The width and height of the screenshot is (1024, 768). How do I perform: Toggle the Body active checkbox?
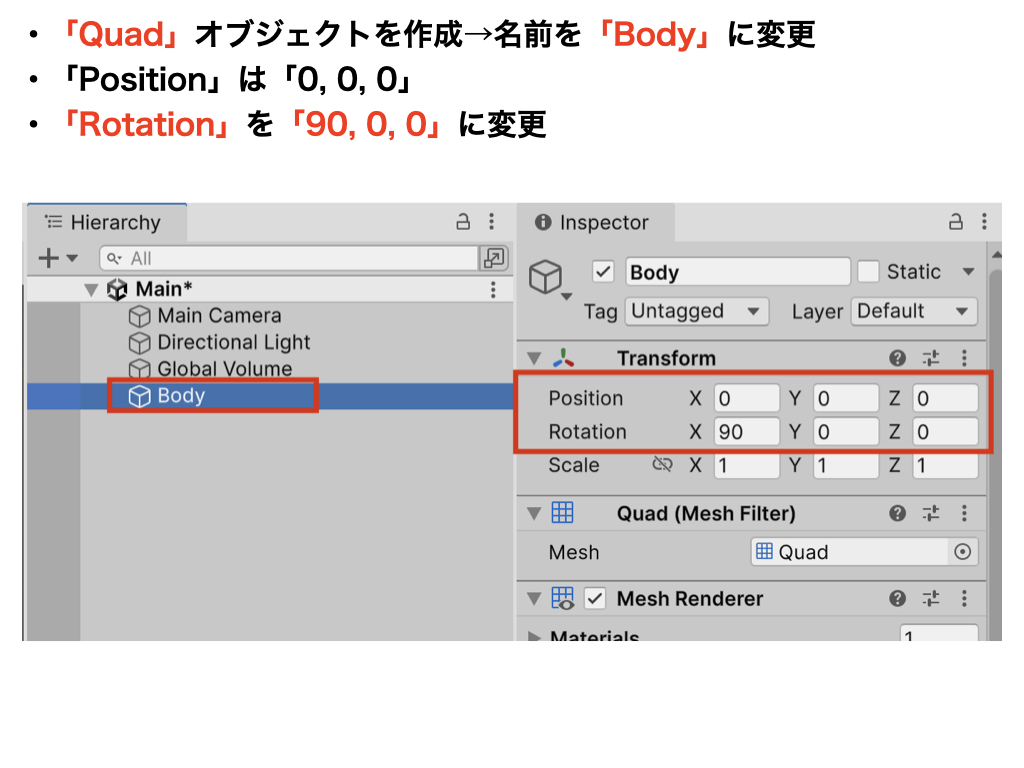click(603, 271)
